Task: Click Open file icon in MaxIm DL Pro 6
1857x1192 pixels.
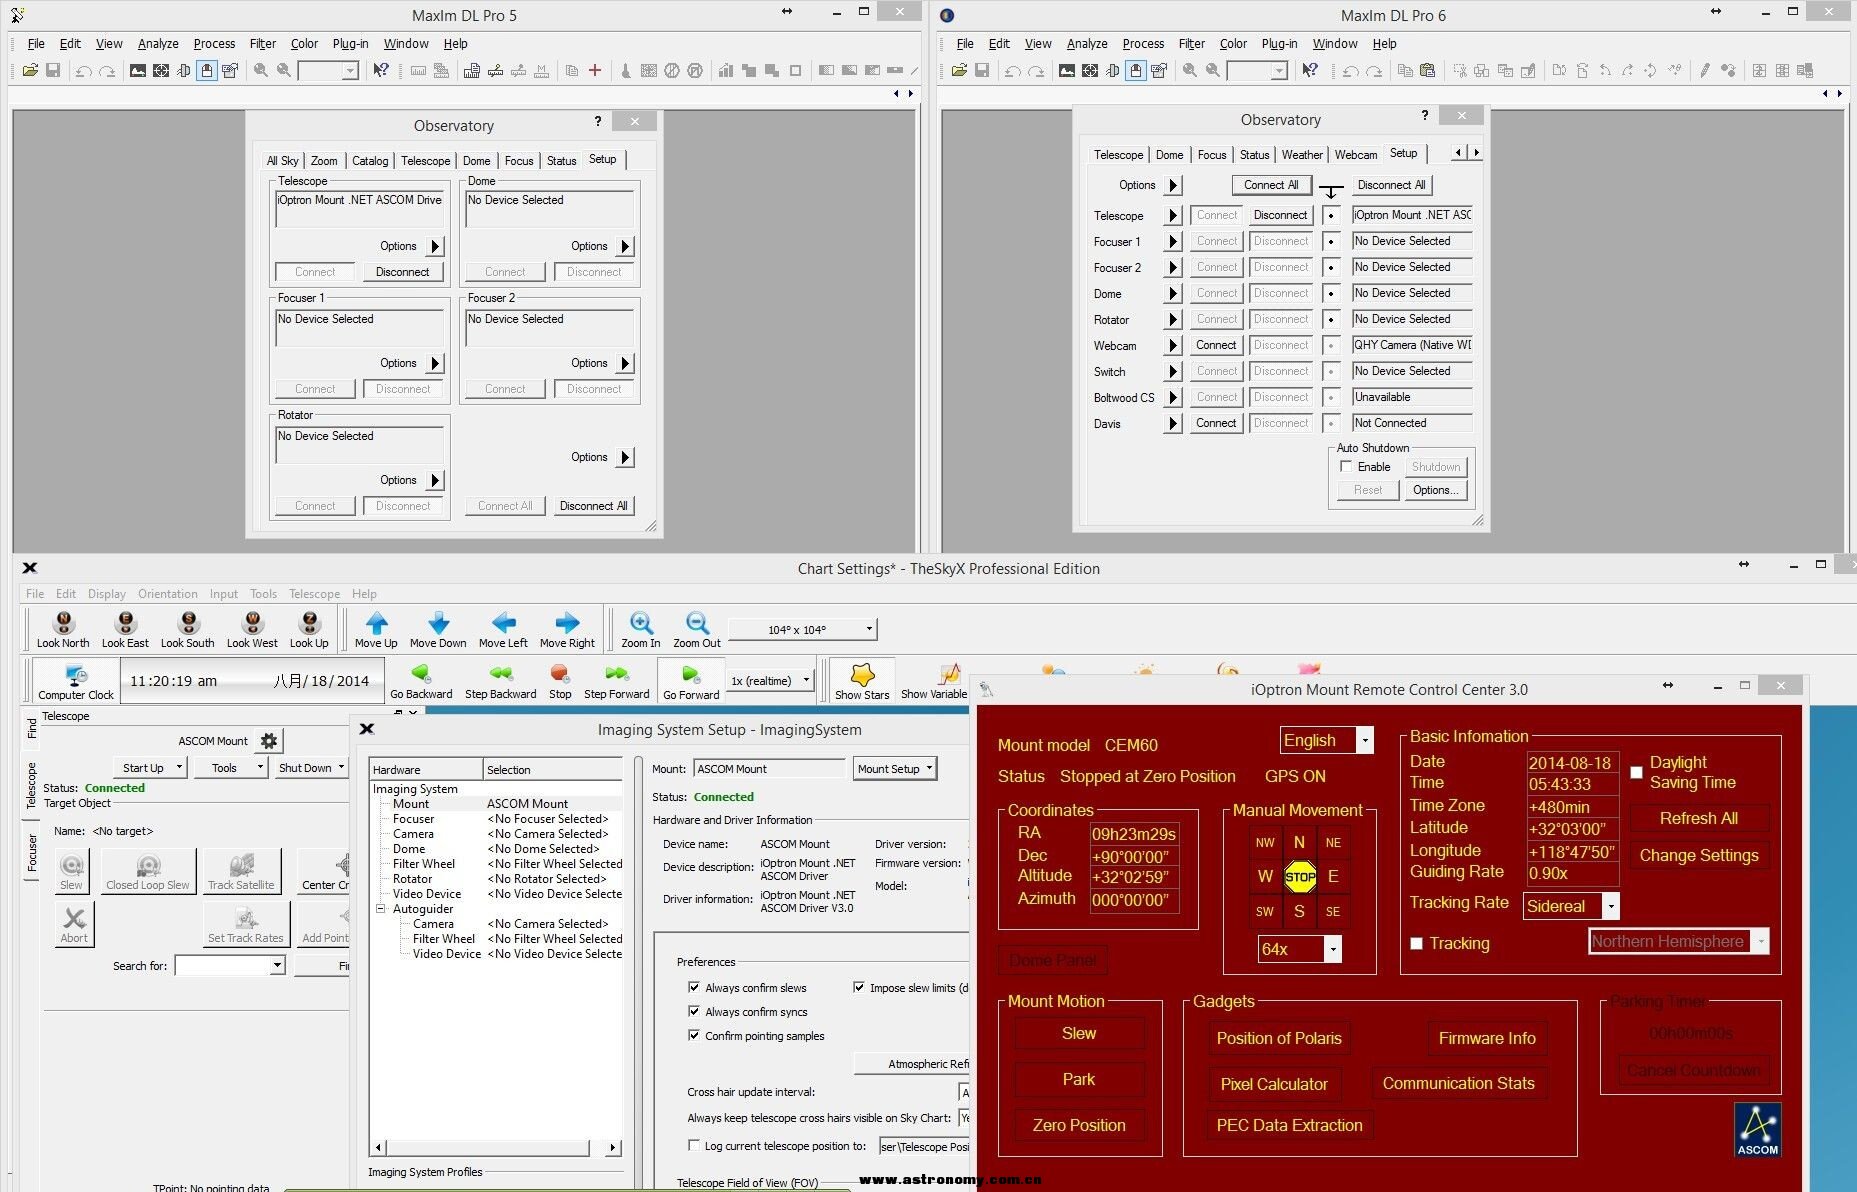Action: pyautogui.click(x=959, y=70)
